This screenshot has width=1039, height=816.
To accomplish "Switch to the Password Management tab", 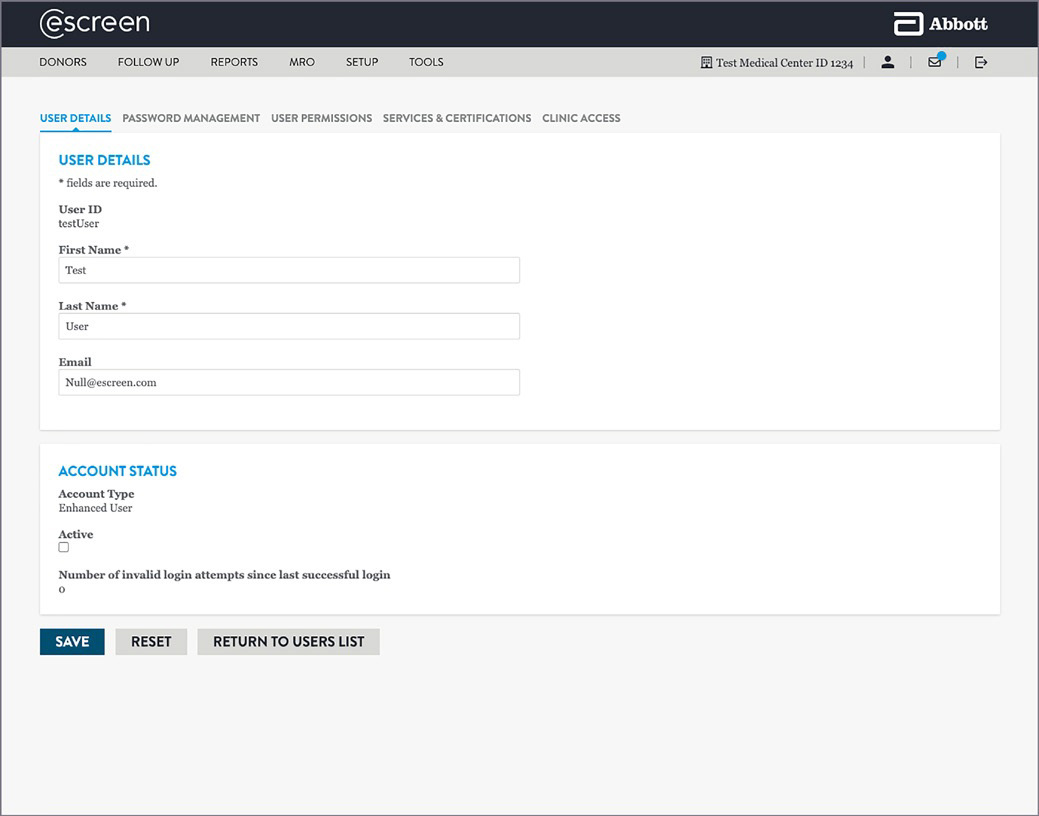I will pyautogui.click(x=191, y=118).
